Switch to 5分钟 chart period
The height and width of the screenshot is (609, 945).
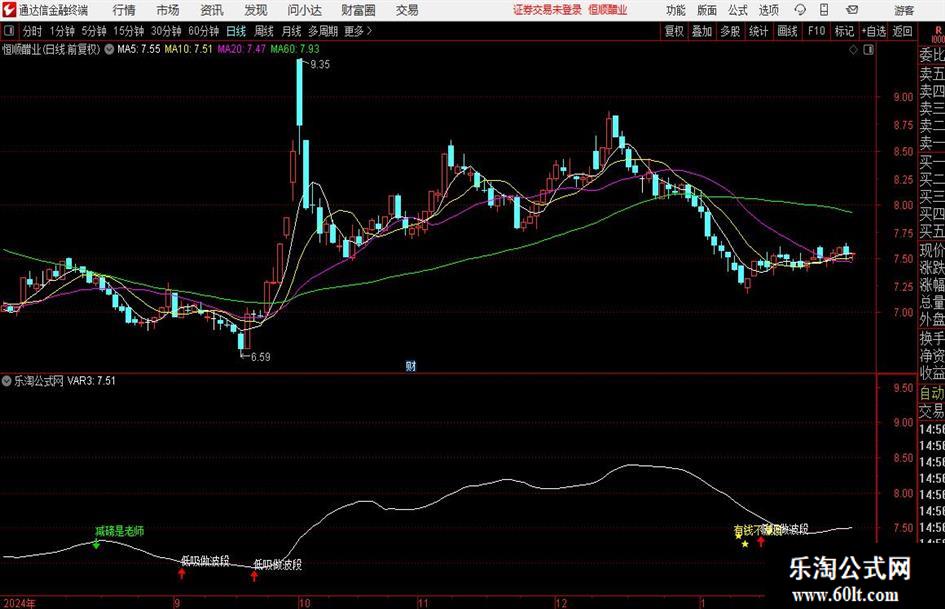(x=94, y=31)
